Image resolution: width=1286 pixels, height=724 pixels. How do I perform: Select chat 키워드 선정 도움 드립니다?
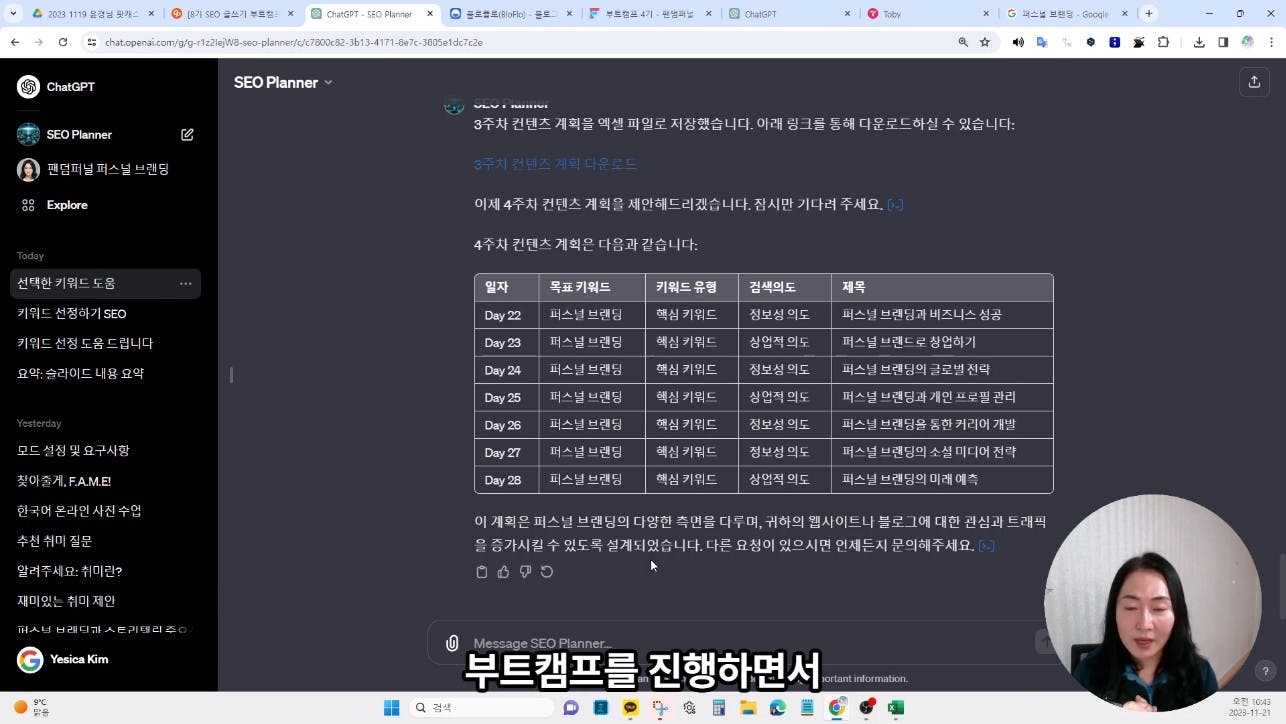point(85,343)
